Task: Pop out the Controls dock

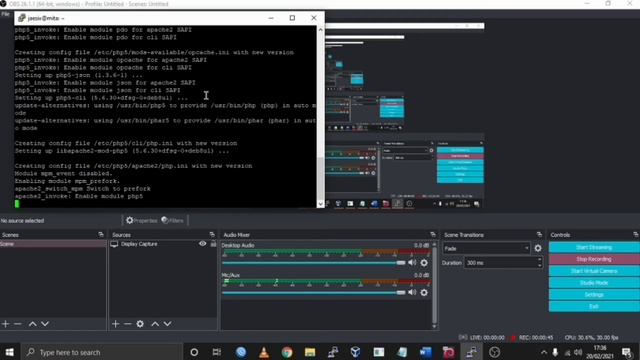Action: (636, 235)
